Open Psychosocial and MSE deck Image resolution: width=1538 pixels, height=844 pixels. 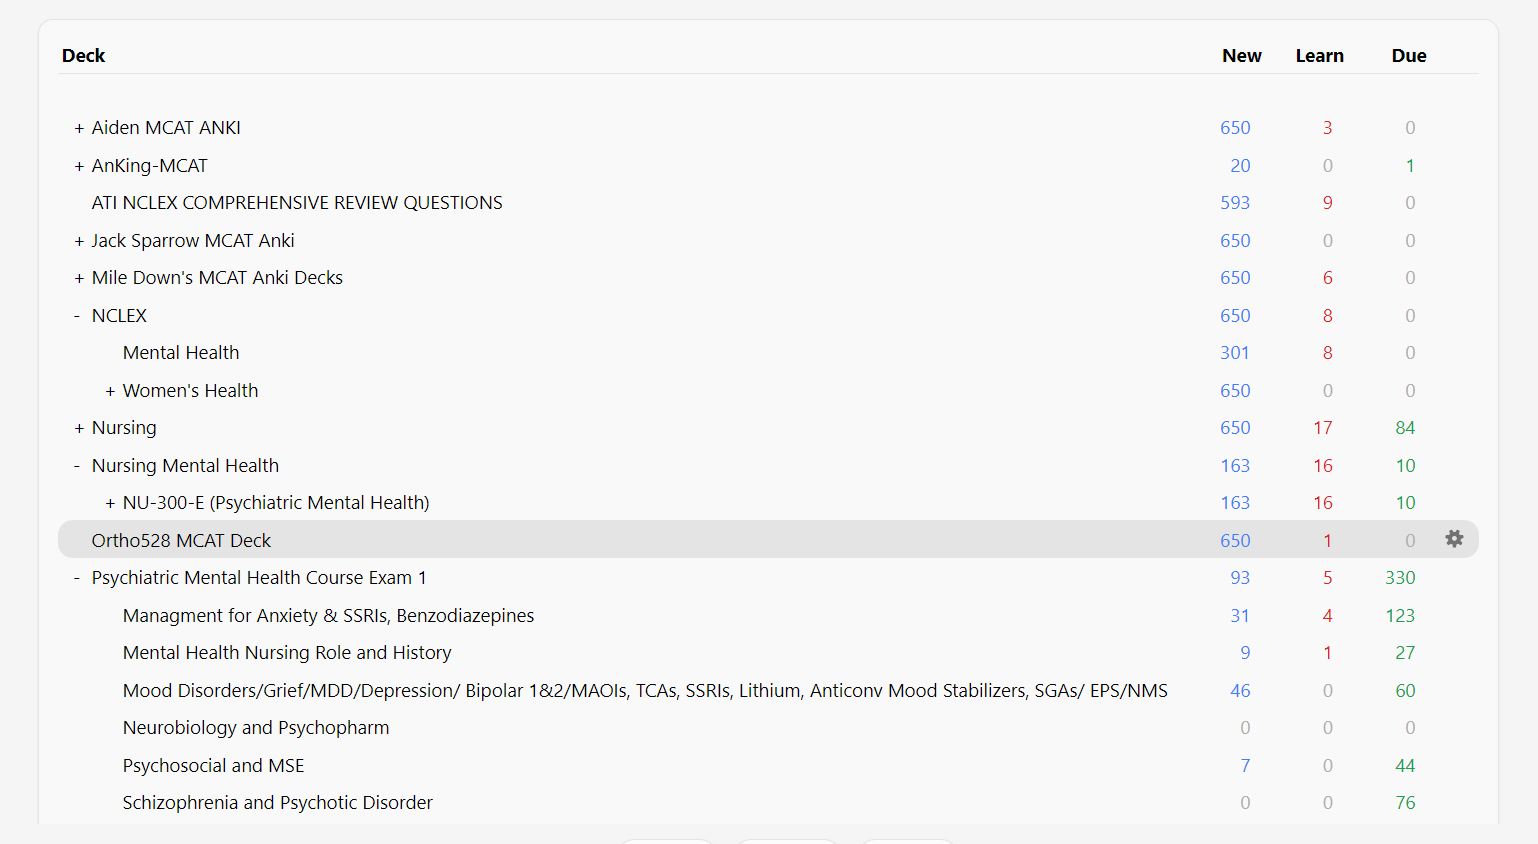213,766
